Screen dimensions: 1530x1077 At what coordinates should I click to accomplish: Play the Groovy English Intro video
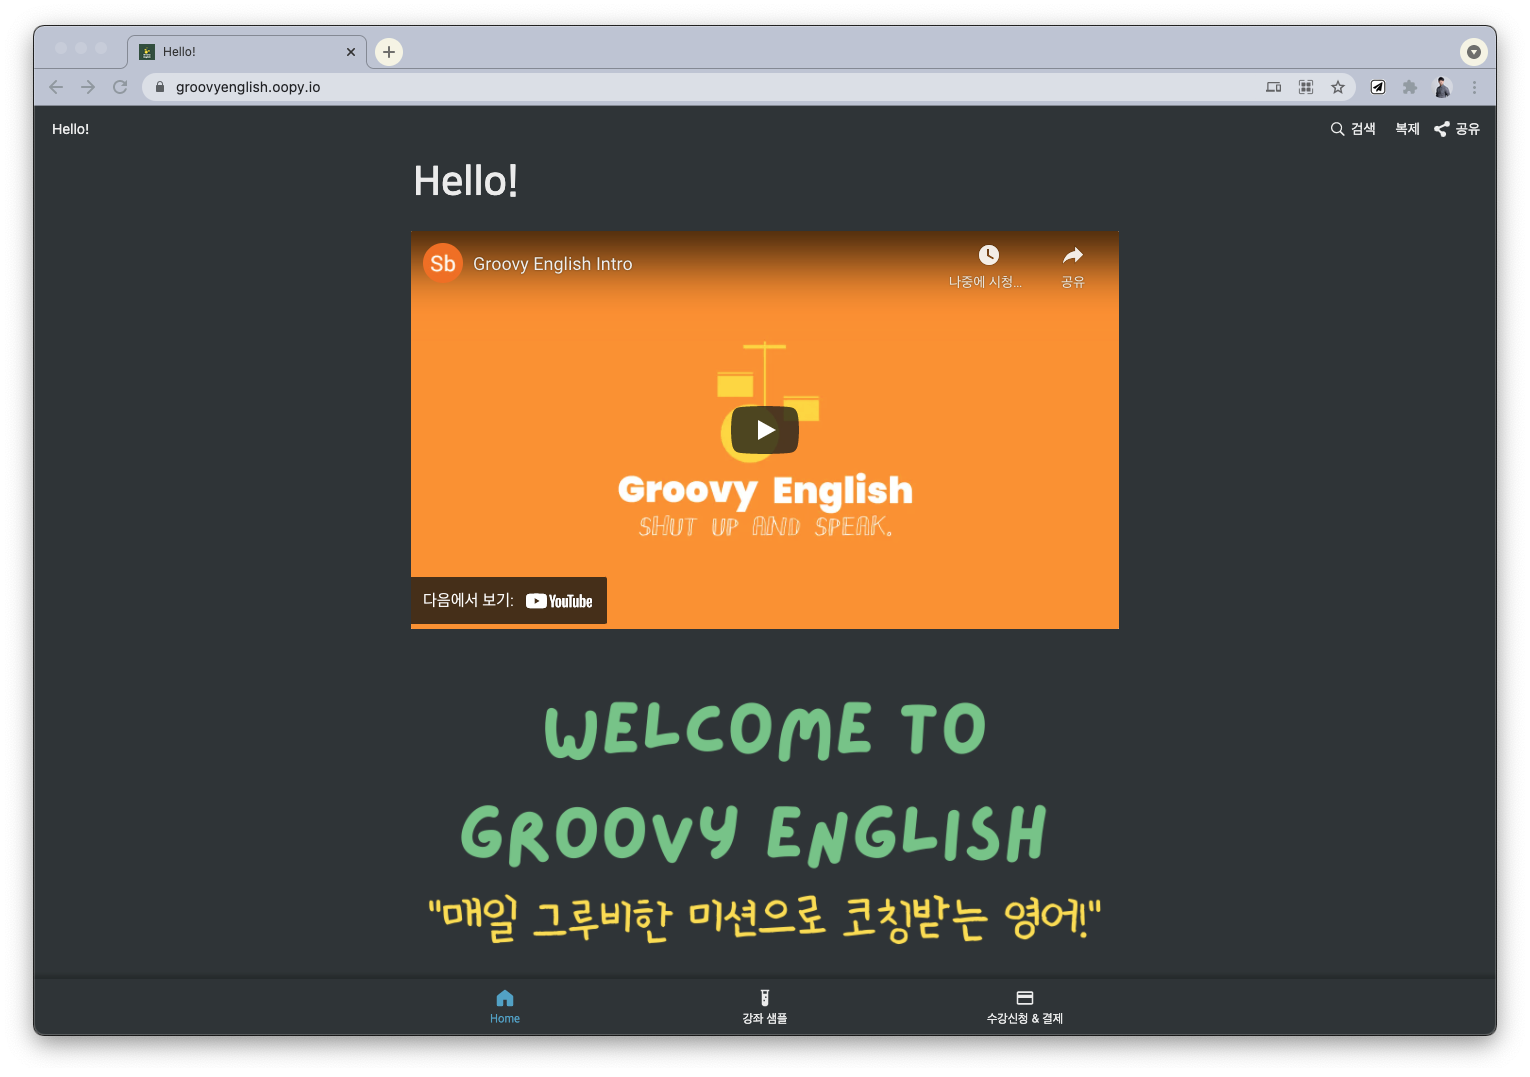[x=765, y=430]
